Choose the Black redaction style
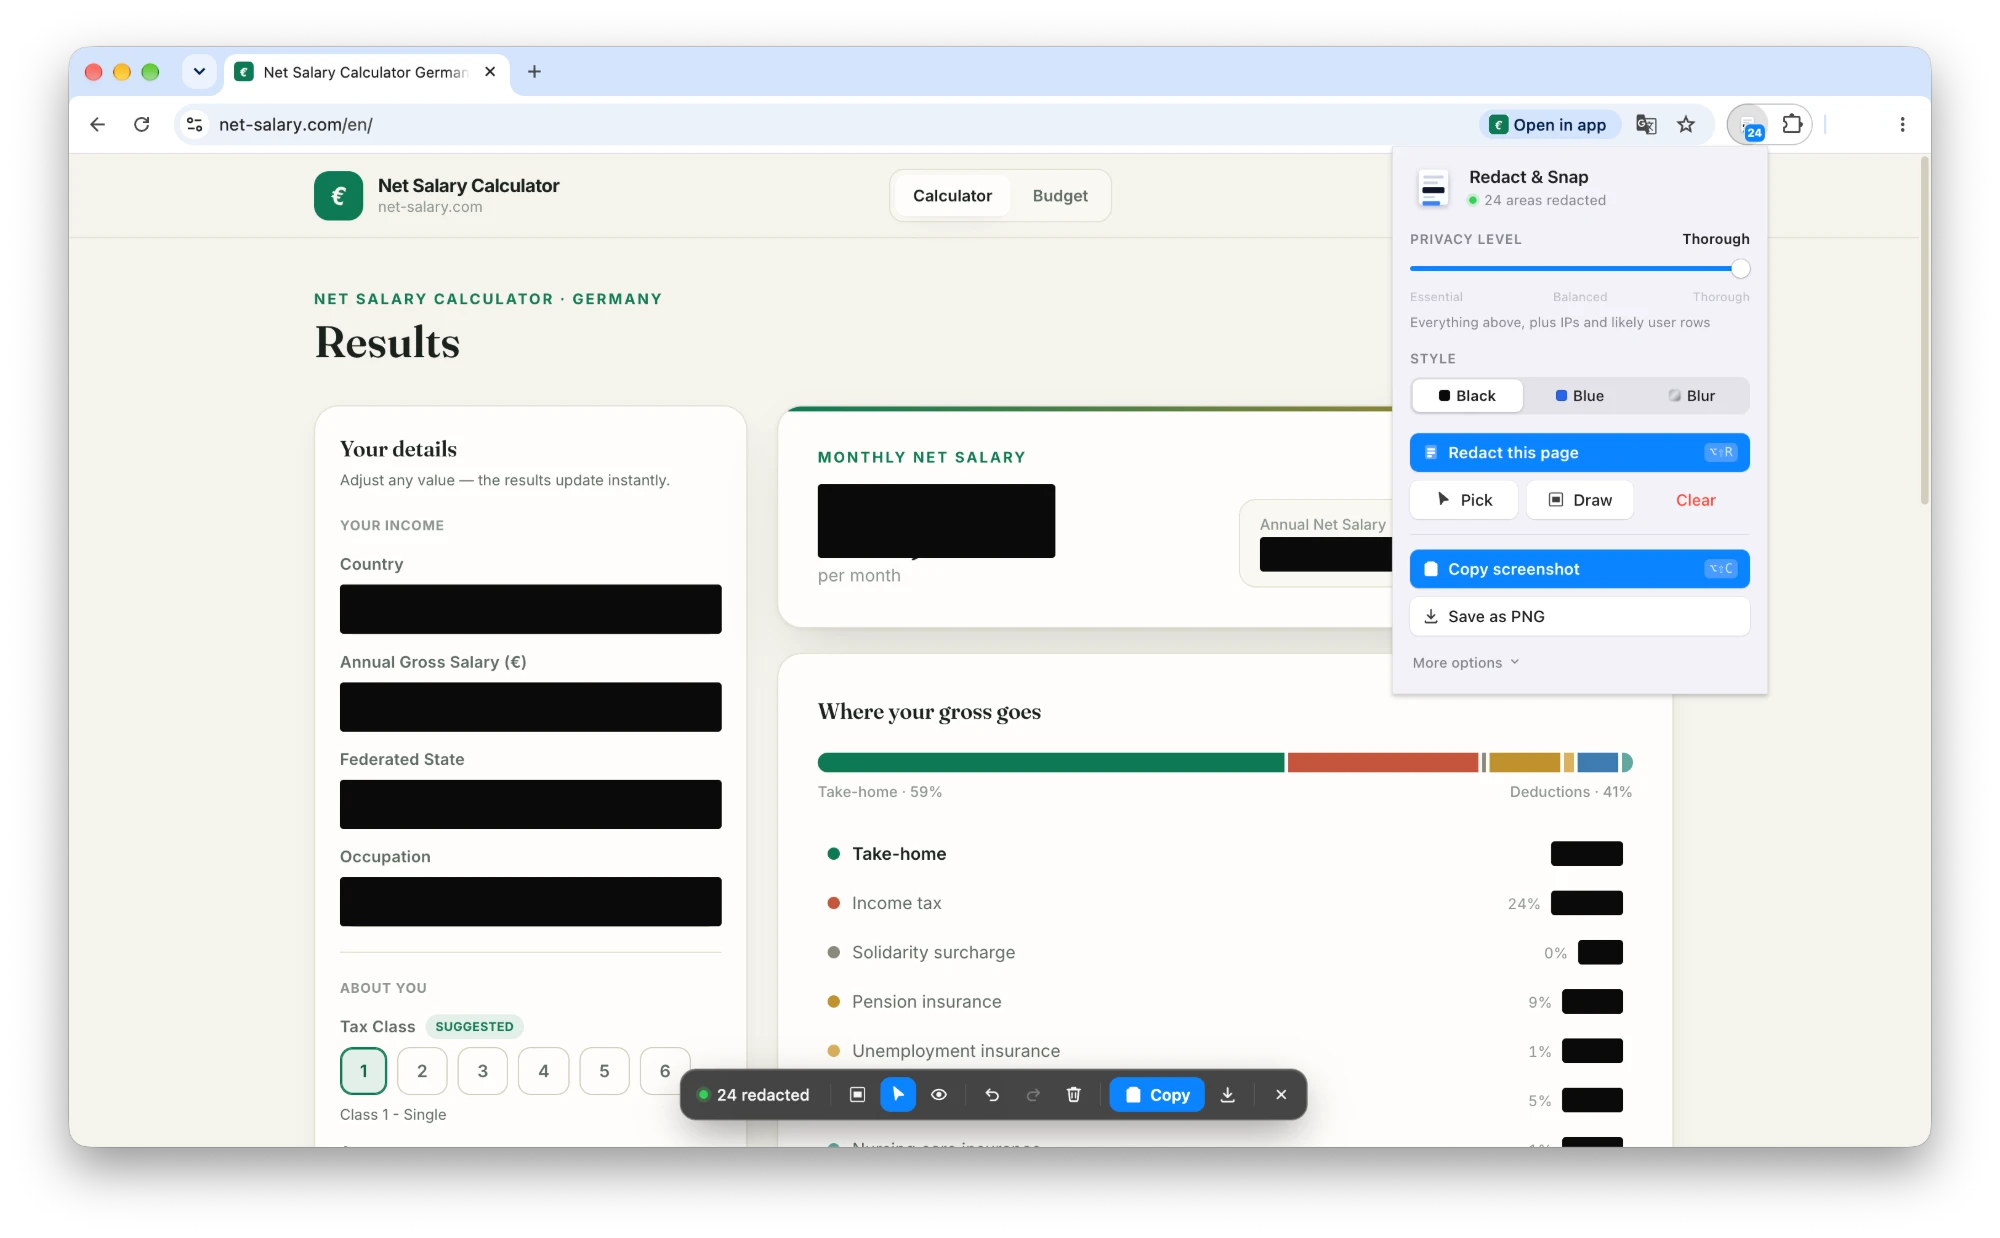The width and height of the screenshot is (2000, 1238). [x=1467, y=396]
